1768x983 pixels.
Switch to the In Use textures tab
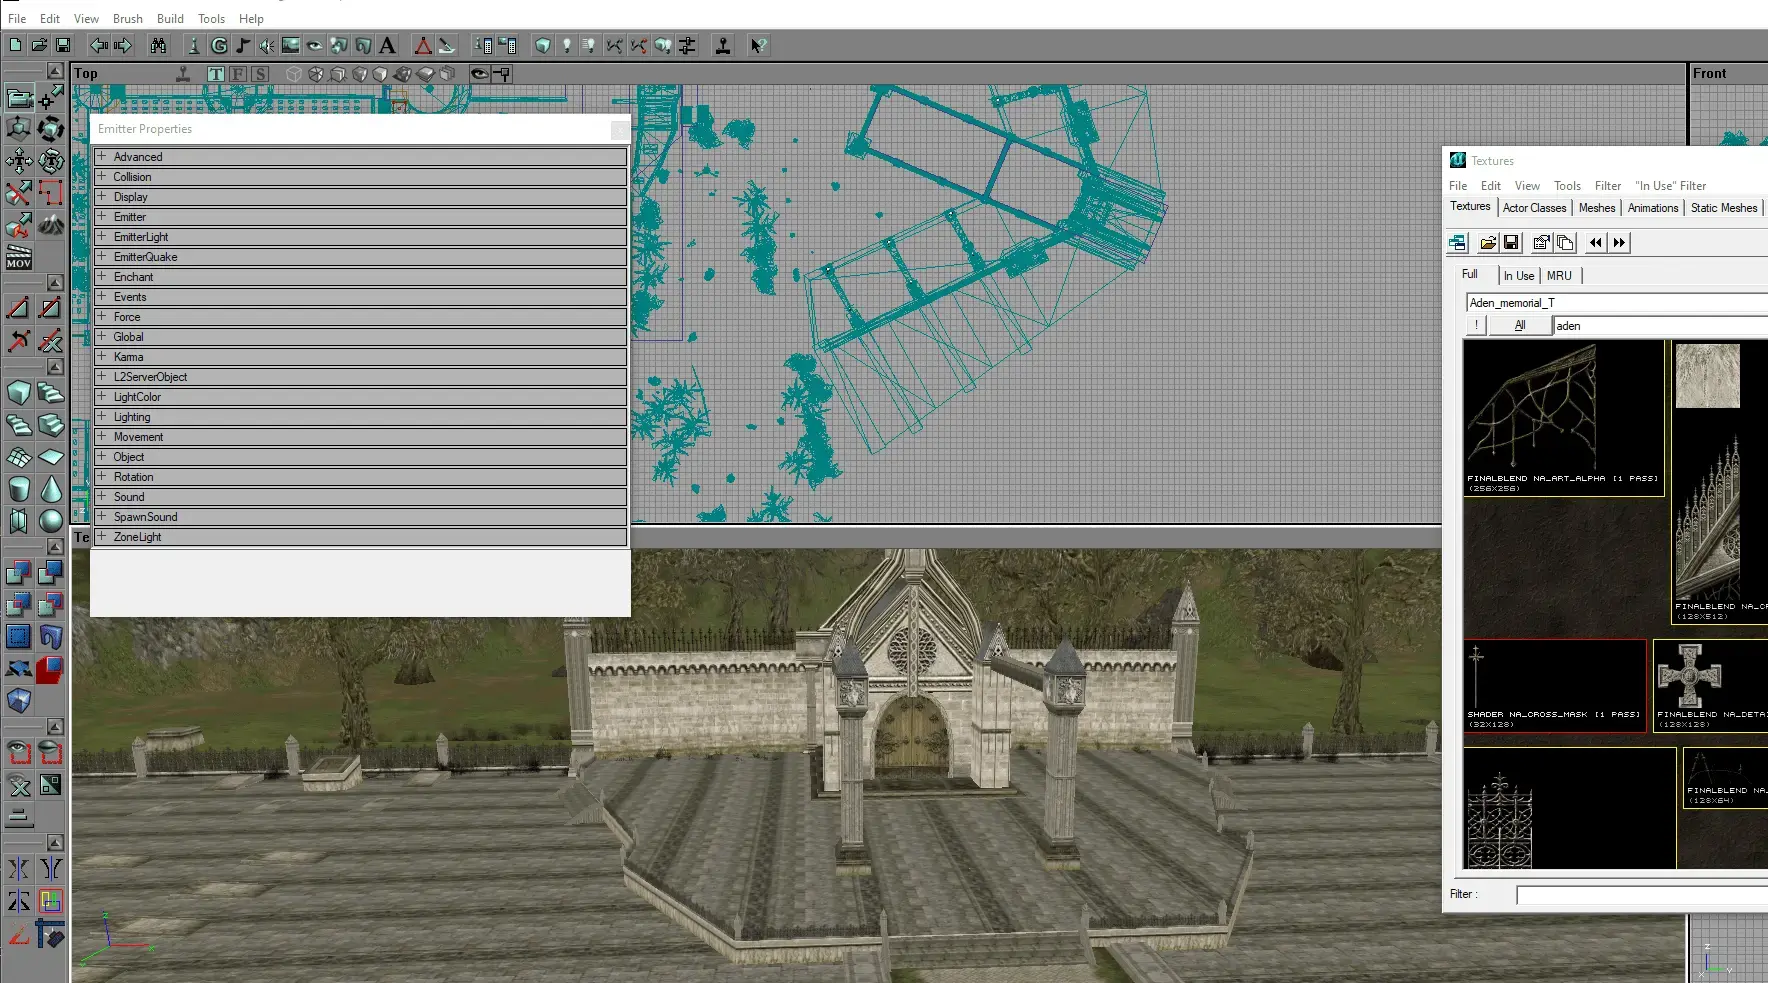1518,276
